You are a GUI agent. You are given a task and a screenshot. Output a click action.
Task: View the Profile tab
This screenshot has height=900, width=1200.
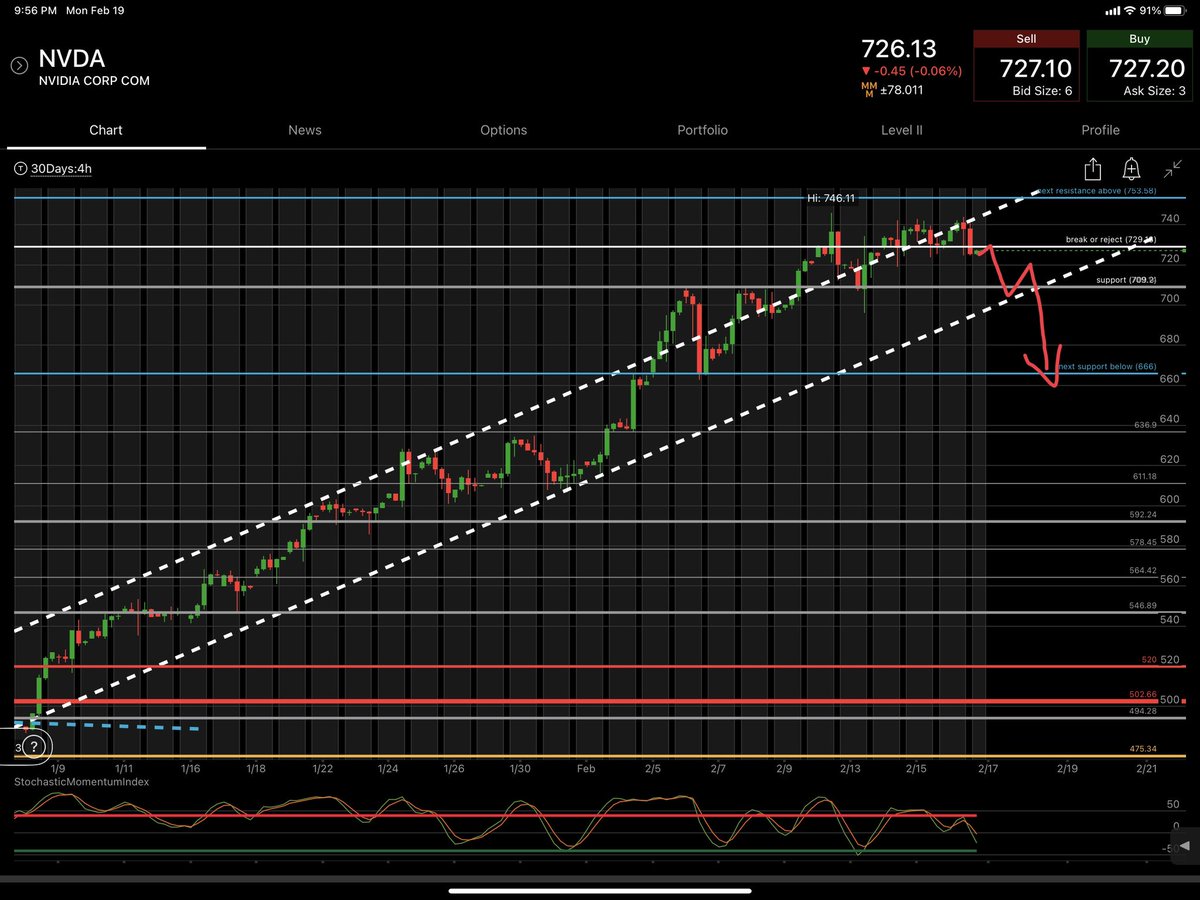point(1100,130)
